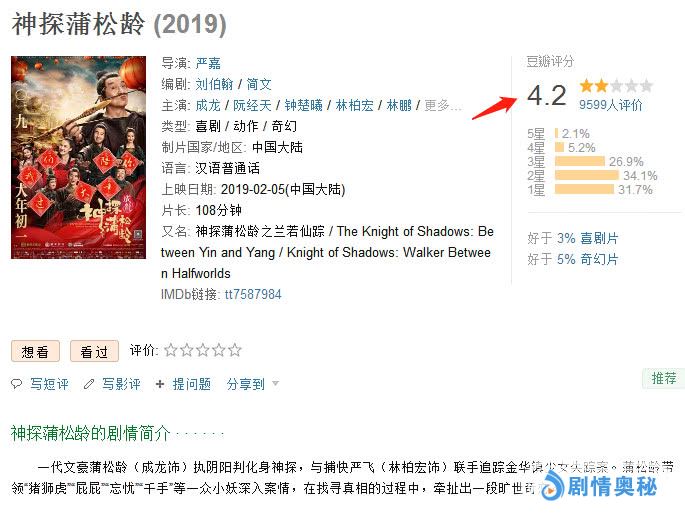Open the movie poster thumbnail

(79, 157)
